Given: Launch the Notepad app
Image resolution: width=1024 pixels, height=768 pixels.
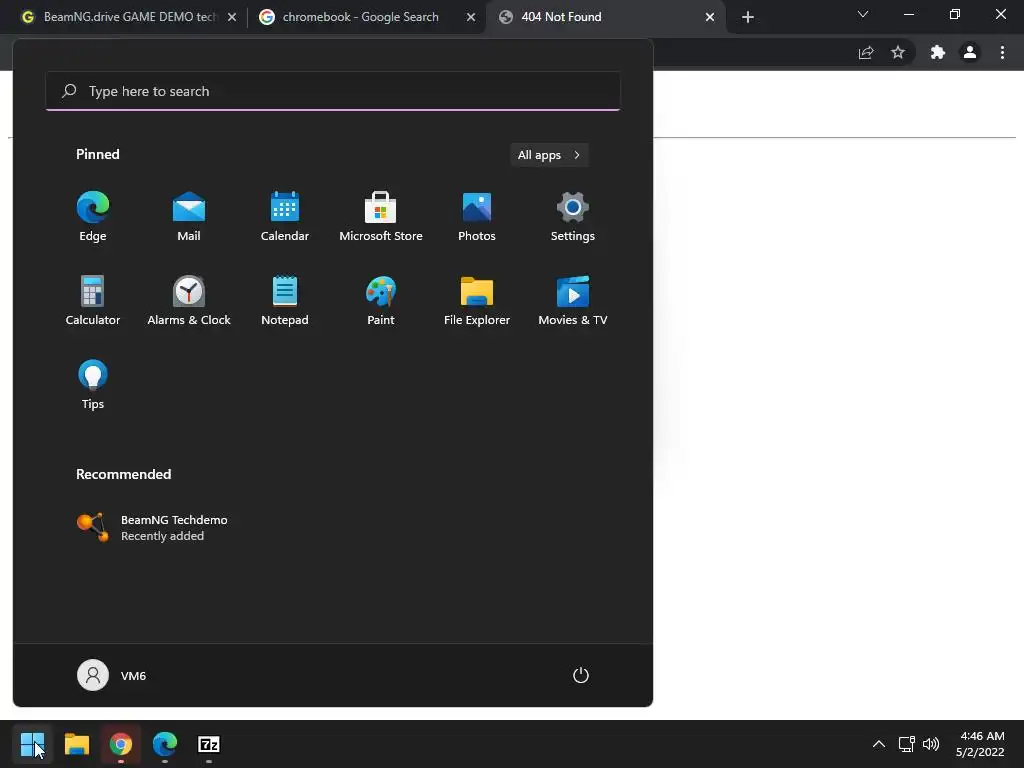Looking at the screenshot, I should point(285,301).
